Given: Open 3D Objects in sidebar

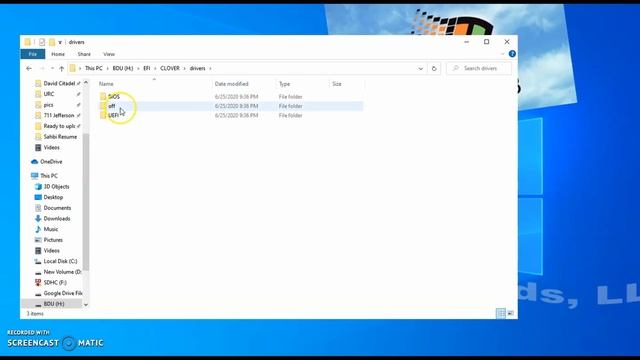Looking at the screenshot, I should coord(56,187).
